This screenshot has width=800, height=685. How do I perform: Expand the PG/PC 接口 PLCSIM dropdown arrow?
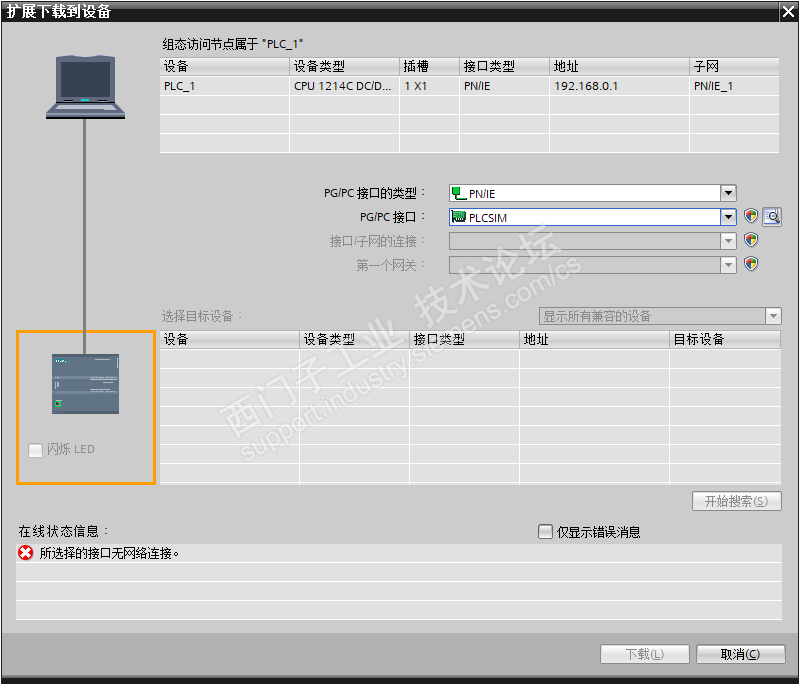pos(728,217)
